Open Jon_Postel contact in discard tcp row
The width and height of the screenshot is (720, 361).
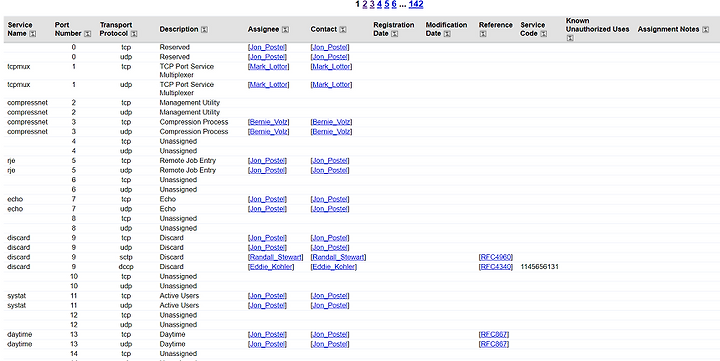tap(330, 238)
